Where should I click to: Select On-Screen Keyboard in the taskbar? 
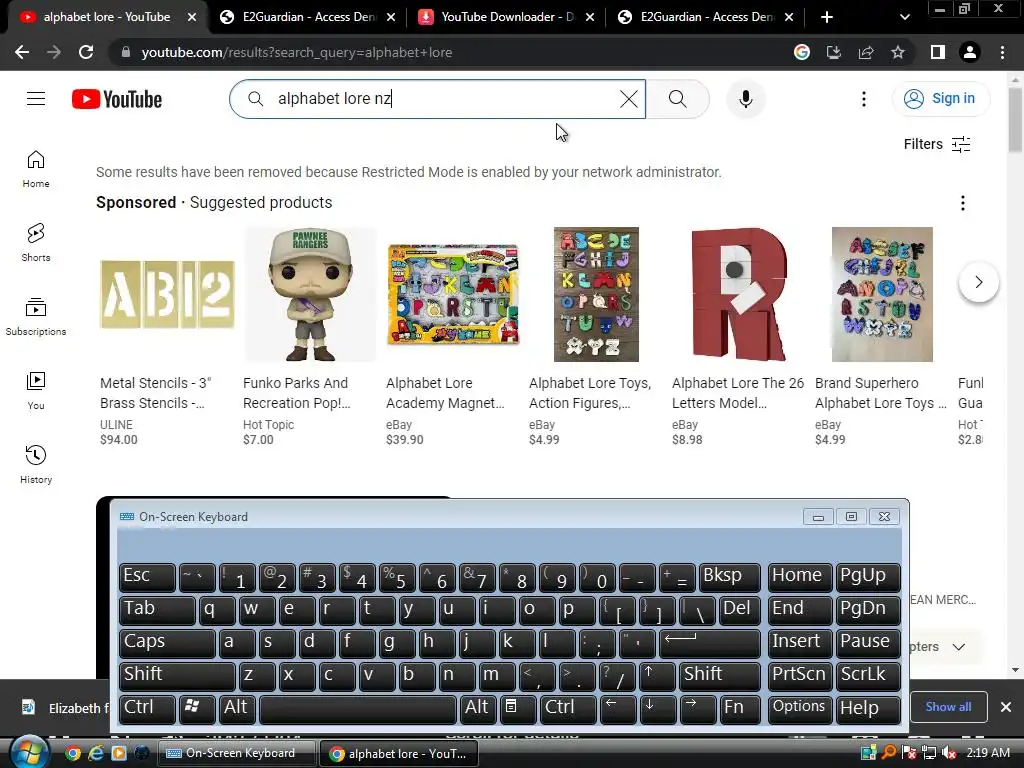(x=237, y=754)
